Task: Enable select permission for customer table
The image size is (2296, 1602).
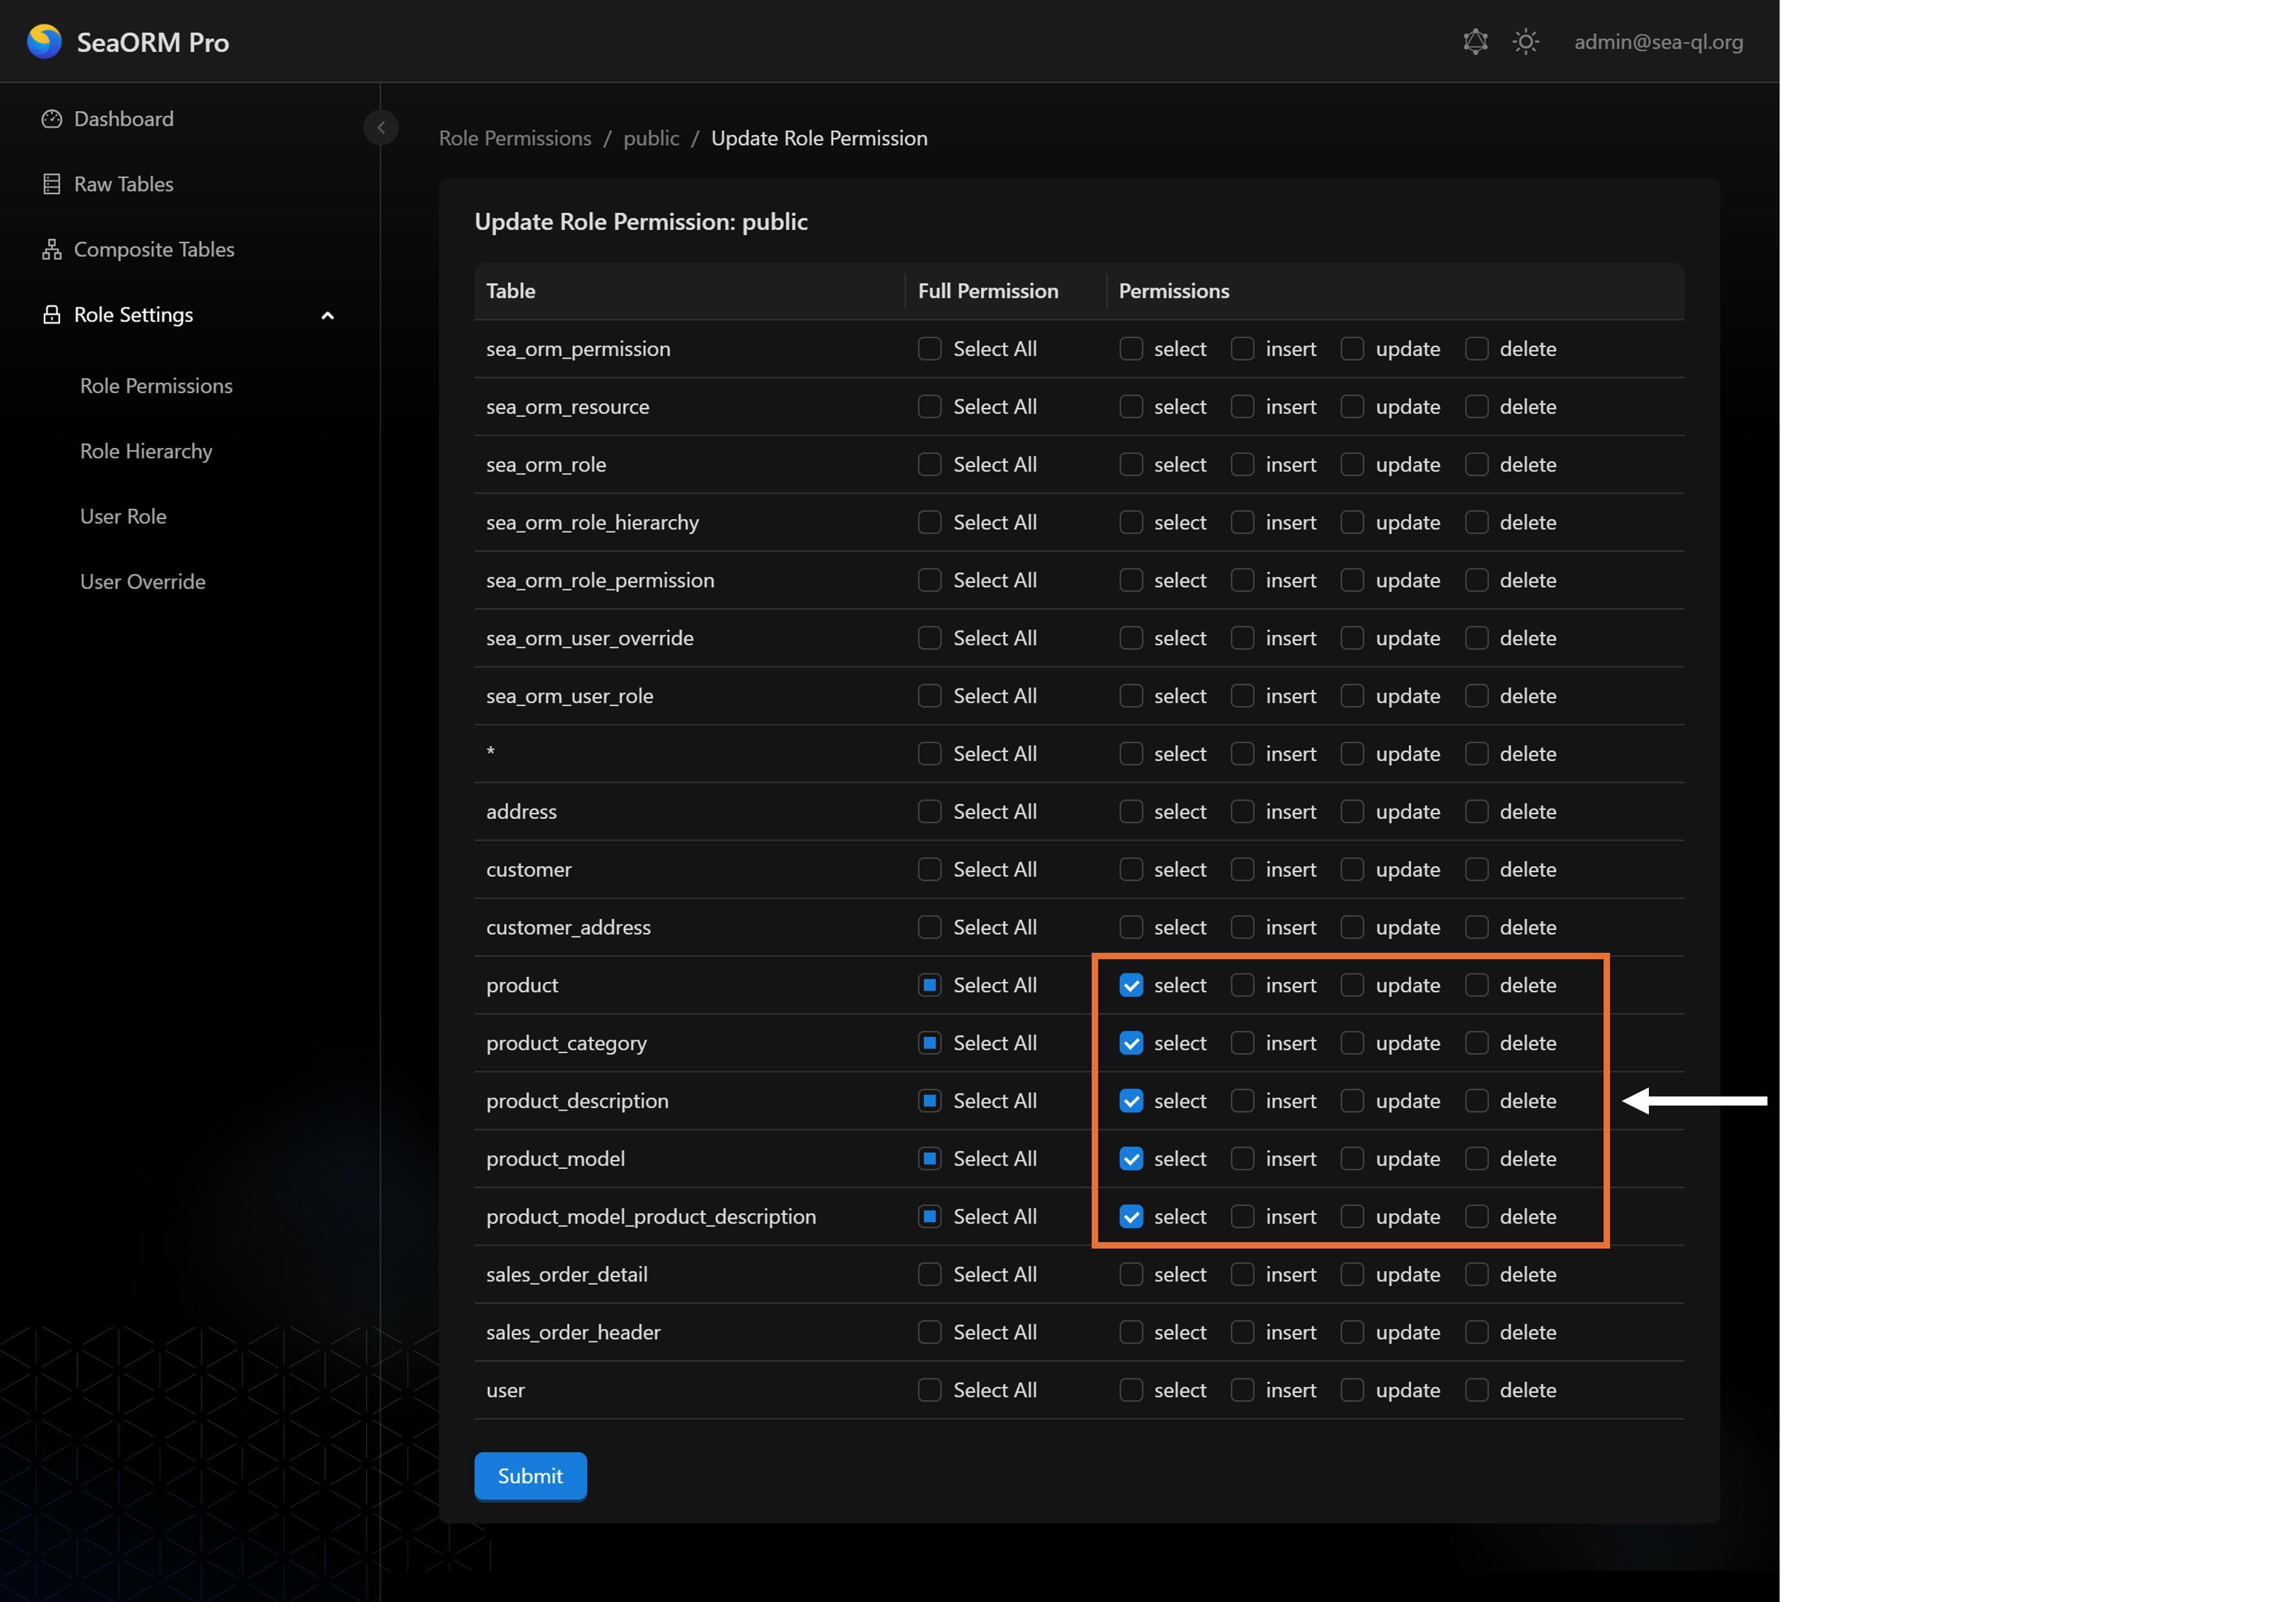Action: pos(1131,869)
